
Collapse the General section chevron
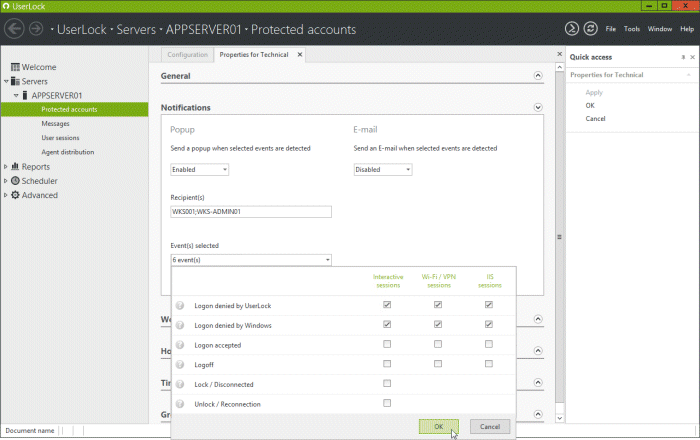(538, 75)
